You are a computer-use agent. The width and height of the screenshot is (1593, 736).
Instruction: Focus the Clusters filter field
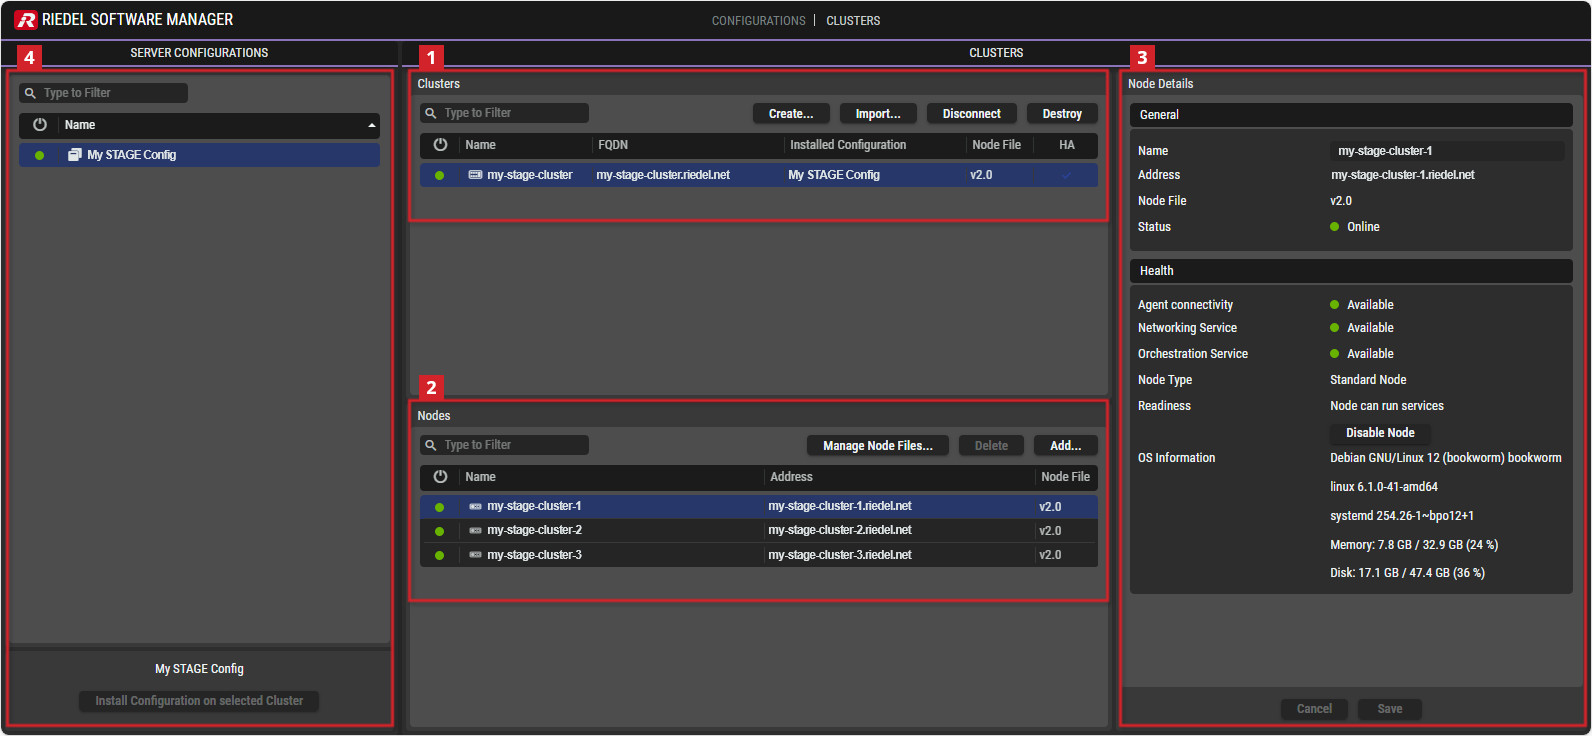504,113
